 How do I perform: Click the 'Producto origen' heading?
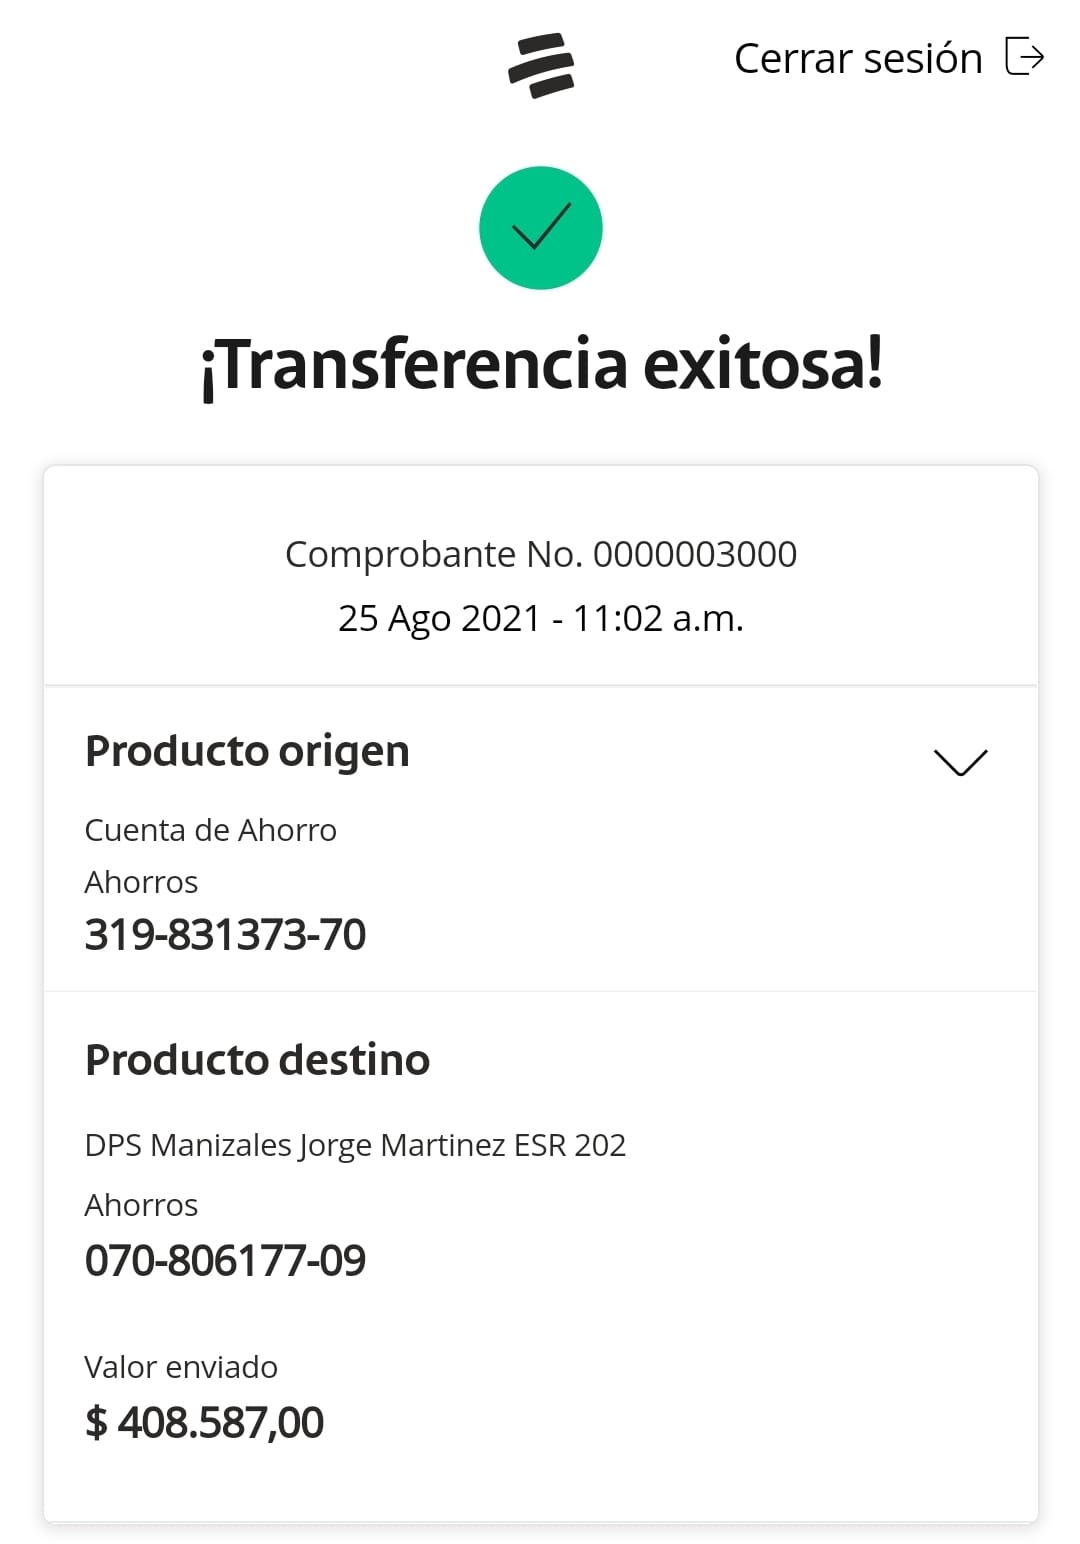[247, 751]
